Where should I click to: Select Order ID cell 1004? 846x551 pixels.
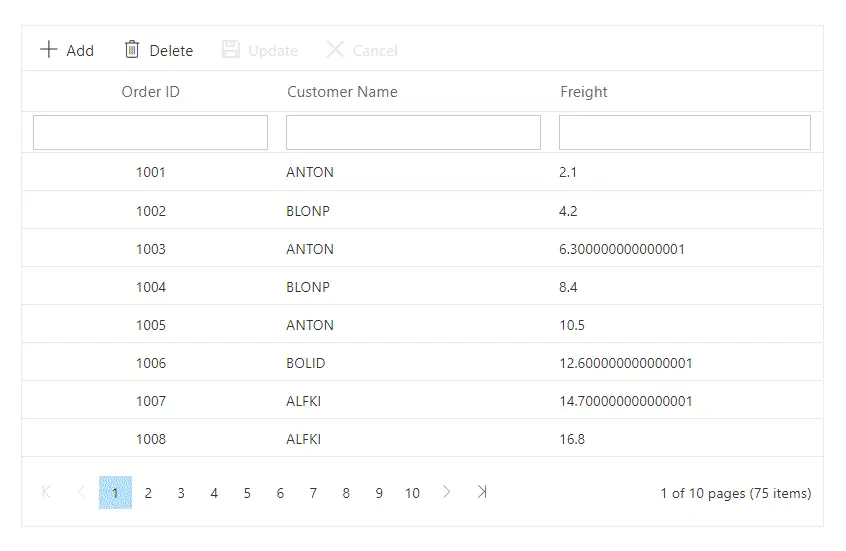(151, 287)
